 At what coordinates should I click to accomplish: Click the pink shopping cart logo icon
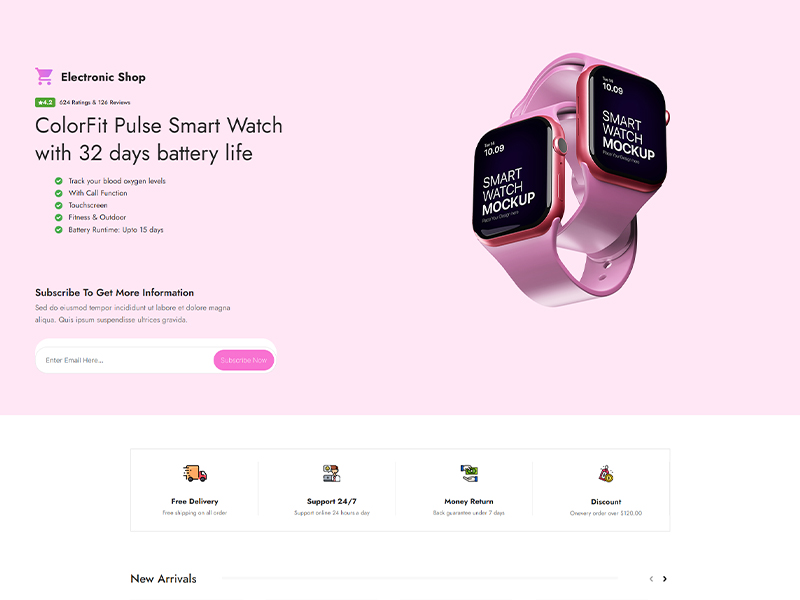click(44, 77)
